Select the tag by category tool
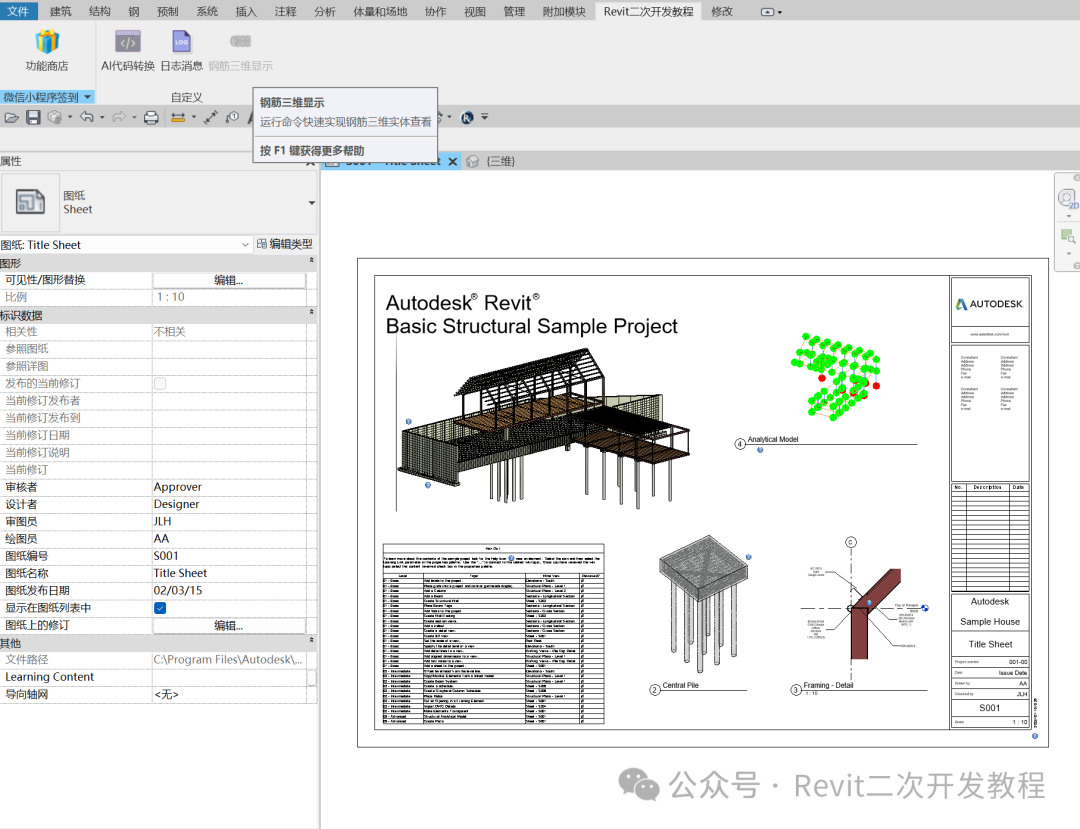1080x829 pixels. pos(232,118)
